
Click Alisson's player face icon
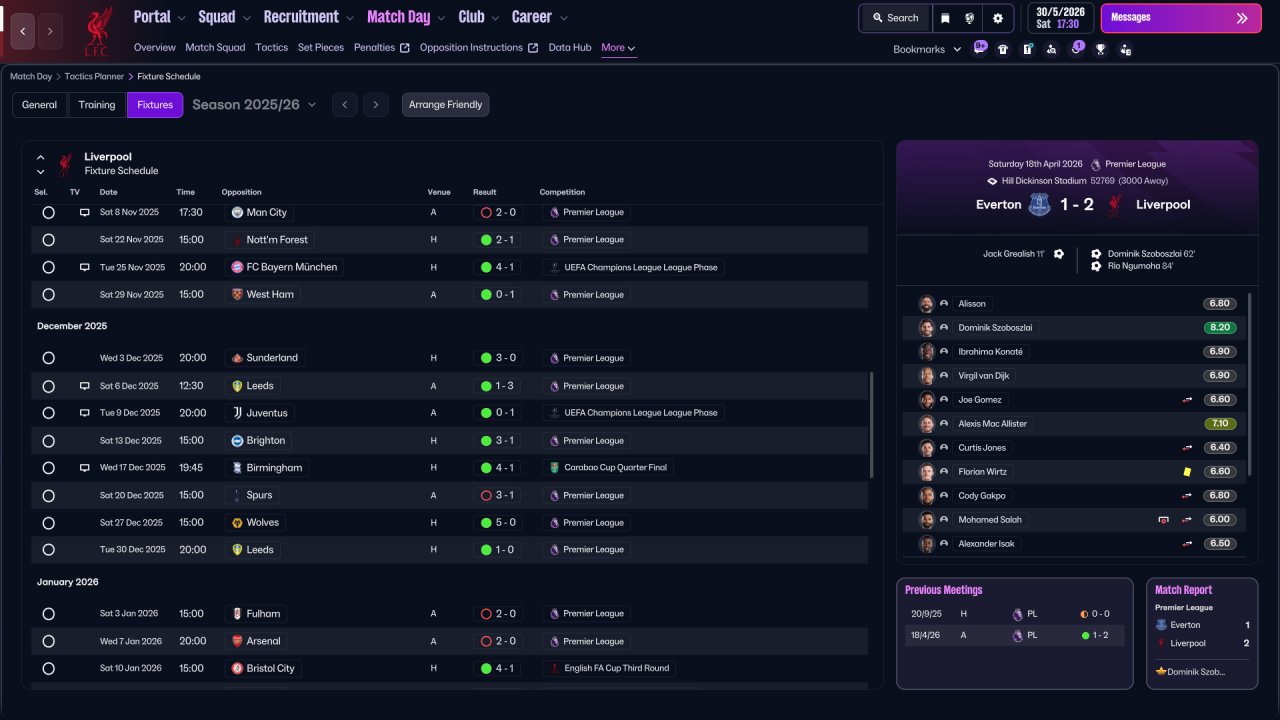coord(927,304)
